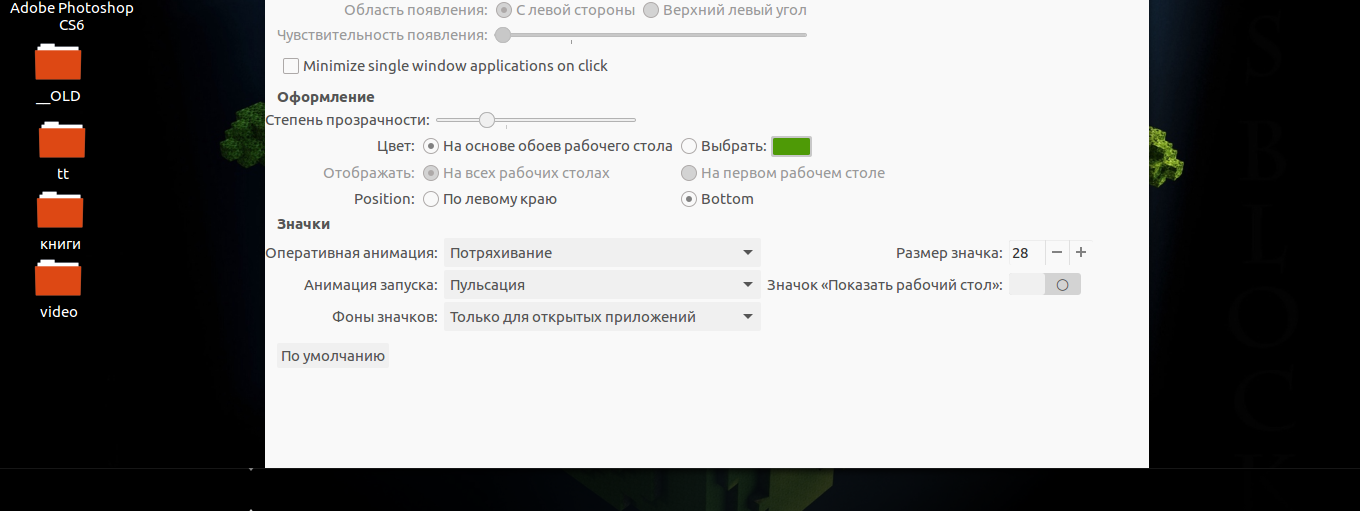Open the green launcher color swatch
Screen dimensions: 1360x511
pyautogui.click(x=791, y=146)
